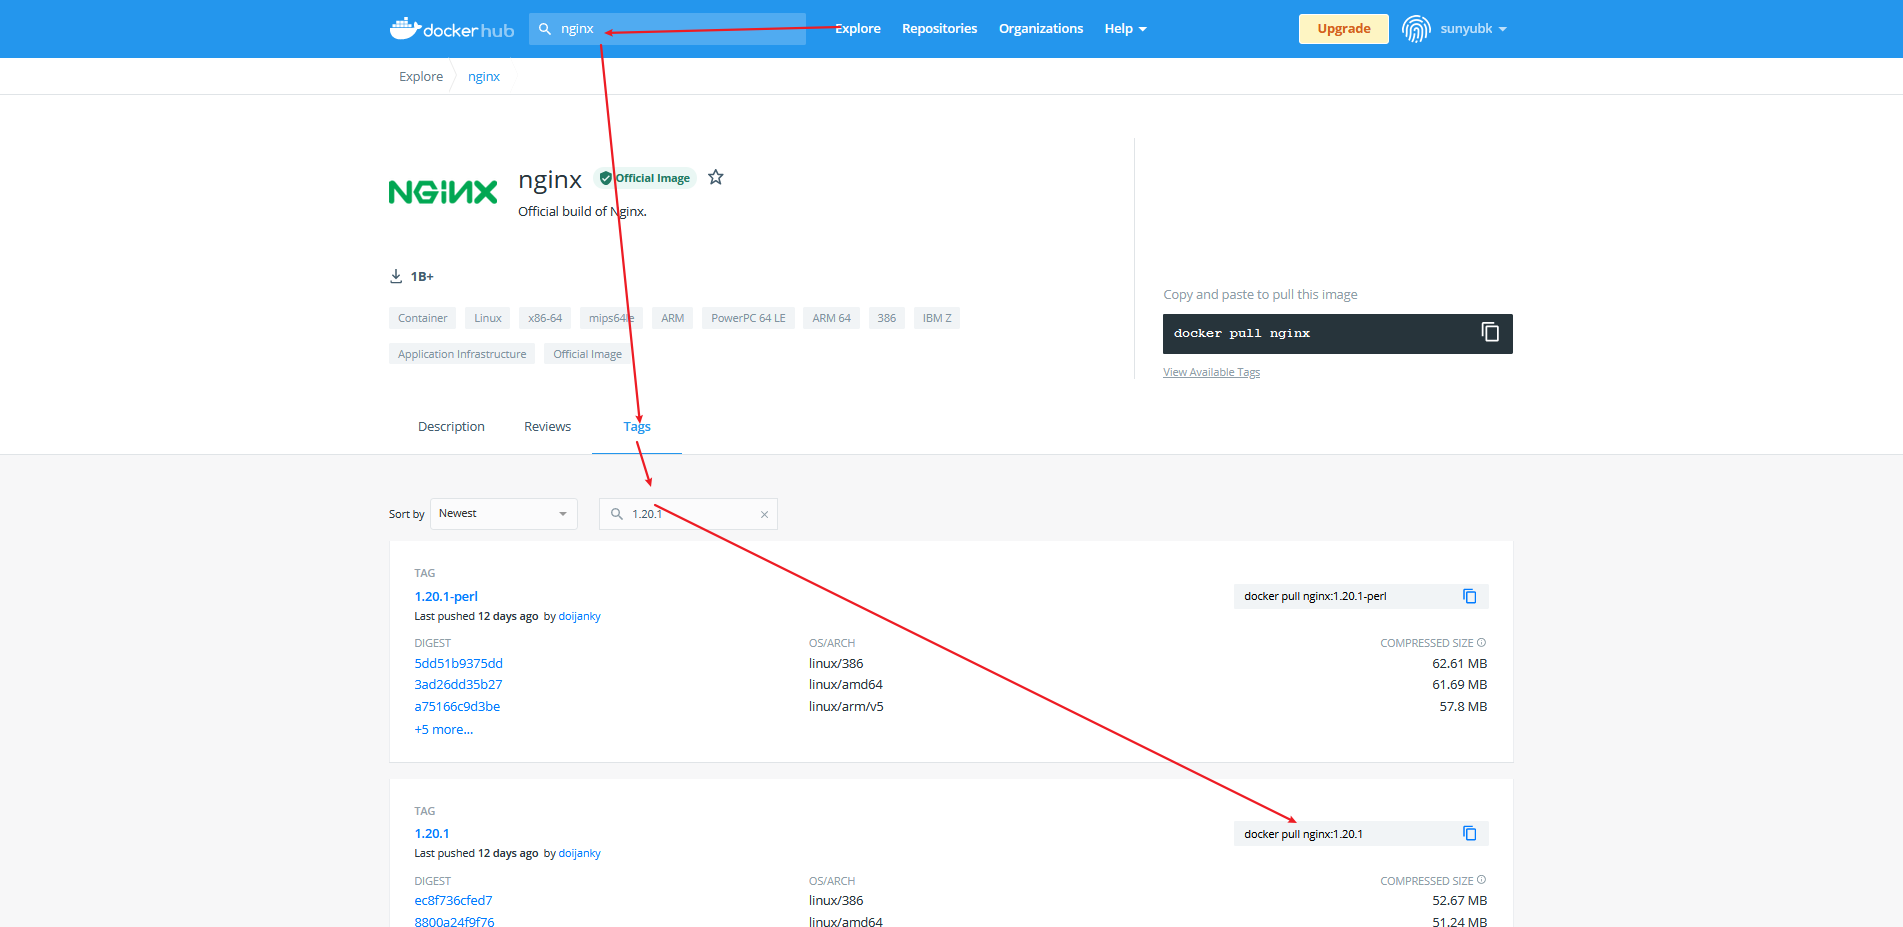Copy the docker pull nginx:1.20.1-perl command
Viewport: 1903px width, 927px height.
1470,596
